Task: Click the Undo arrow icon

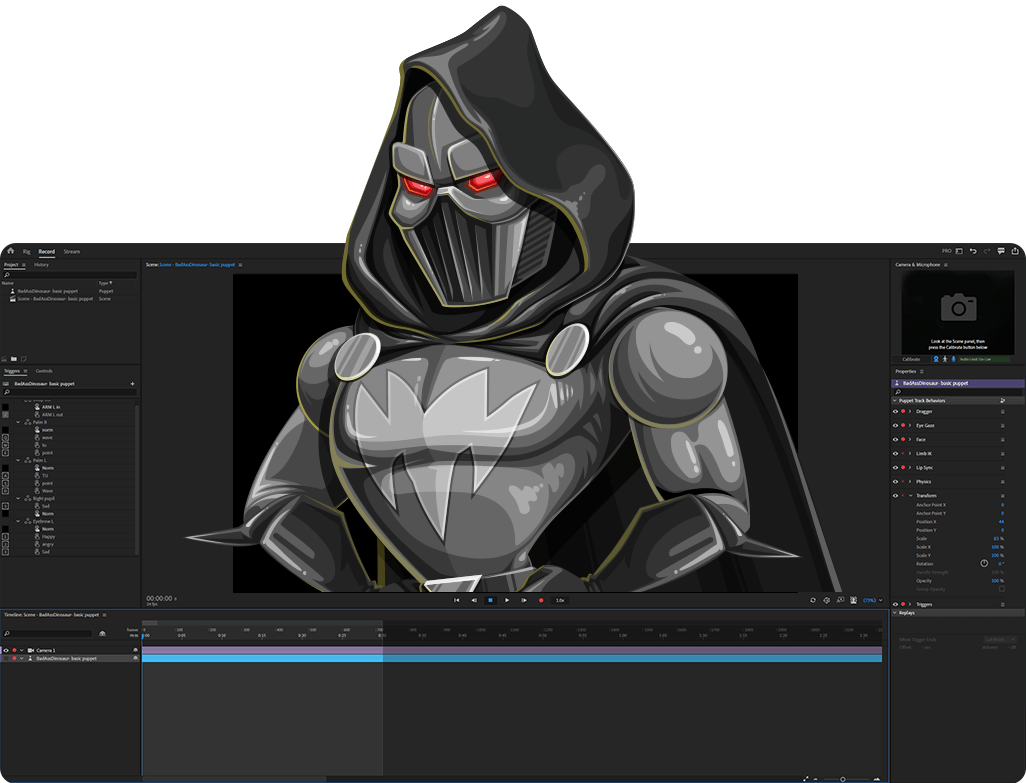Action: click(x=973, y=251)
